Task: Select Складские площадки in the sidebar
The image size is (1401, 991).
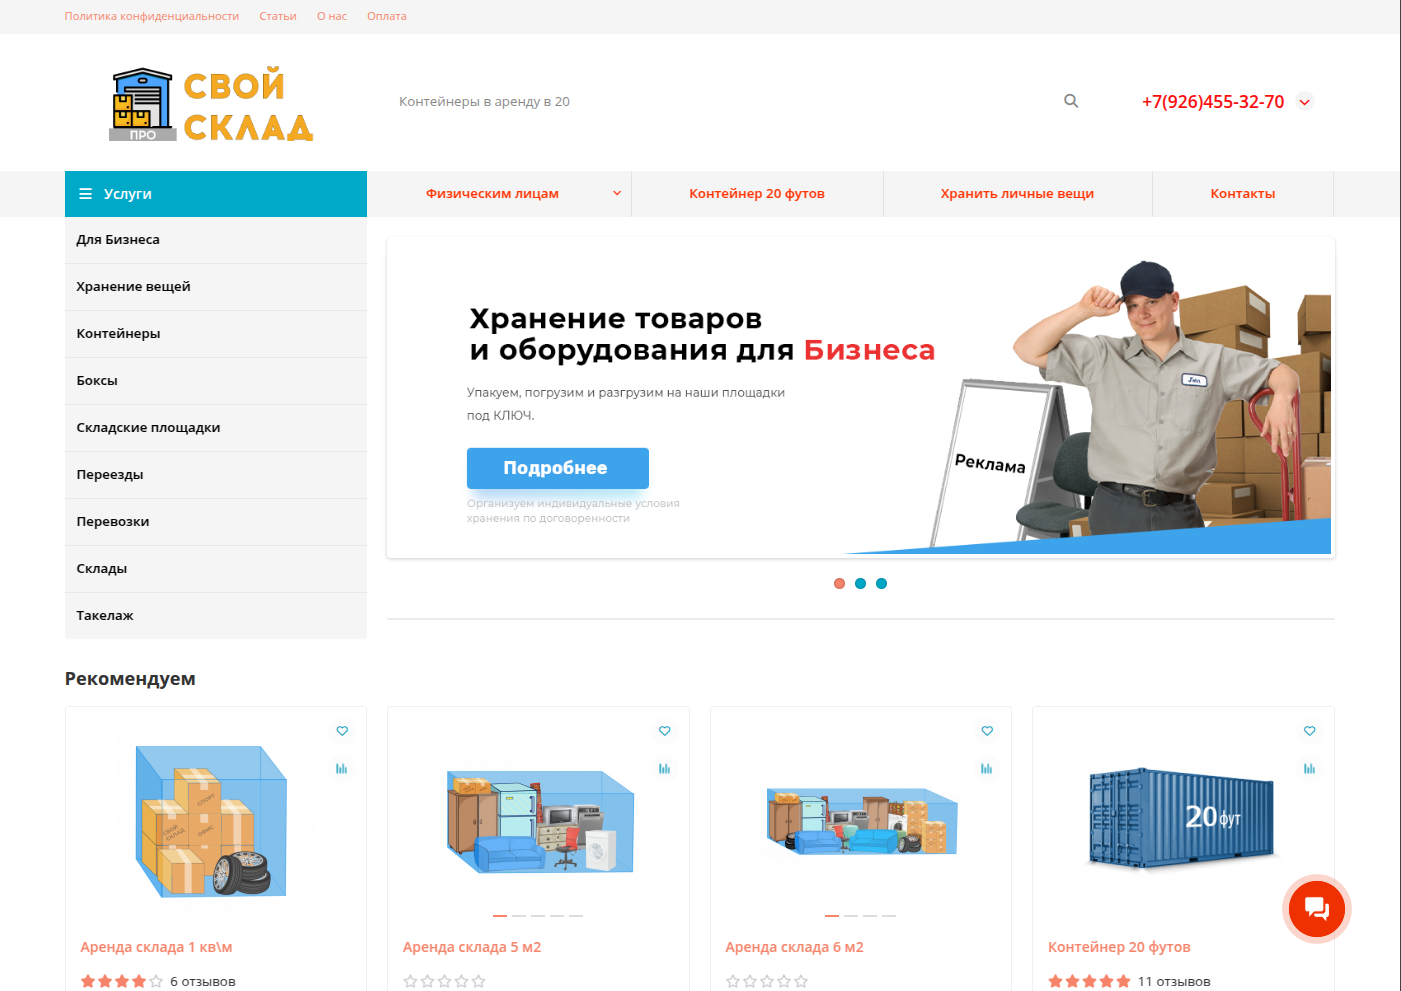Action: [x=148, y=428]
